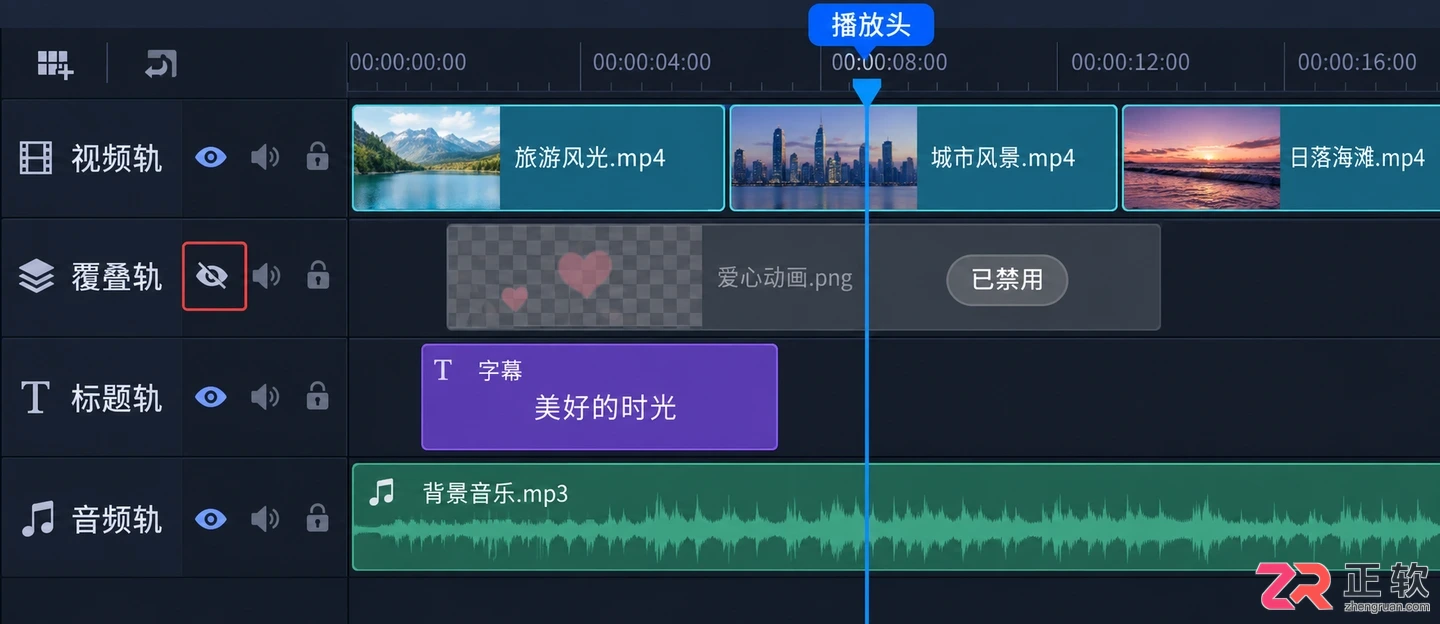Mute the Overlay track speaker
Viewport: 1440px width, 624px height.
(x=265, y=276)
